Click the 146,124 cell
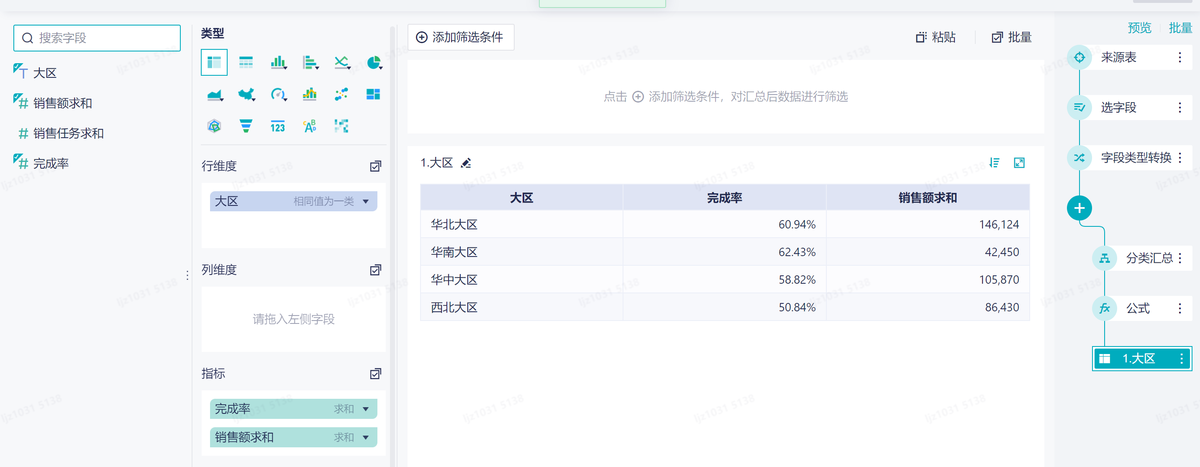 point(927,225)
